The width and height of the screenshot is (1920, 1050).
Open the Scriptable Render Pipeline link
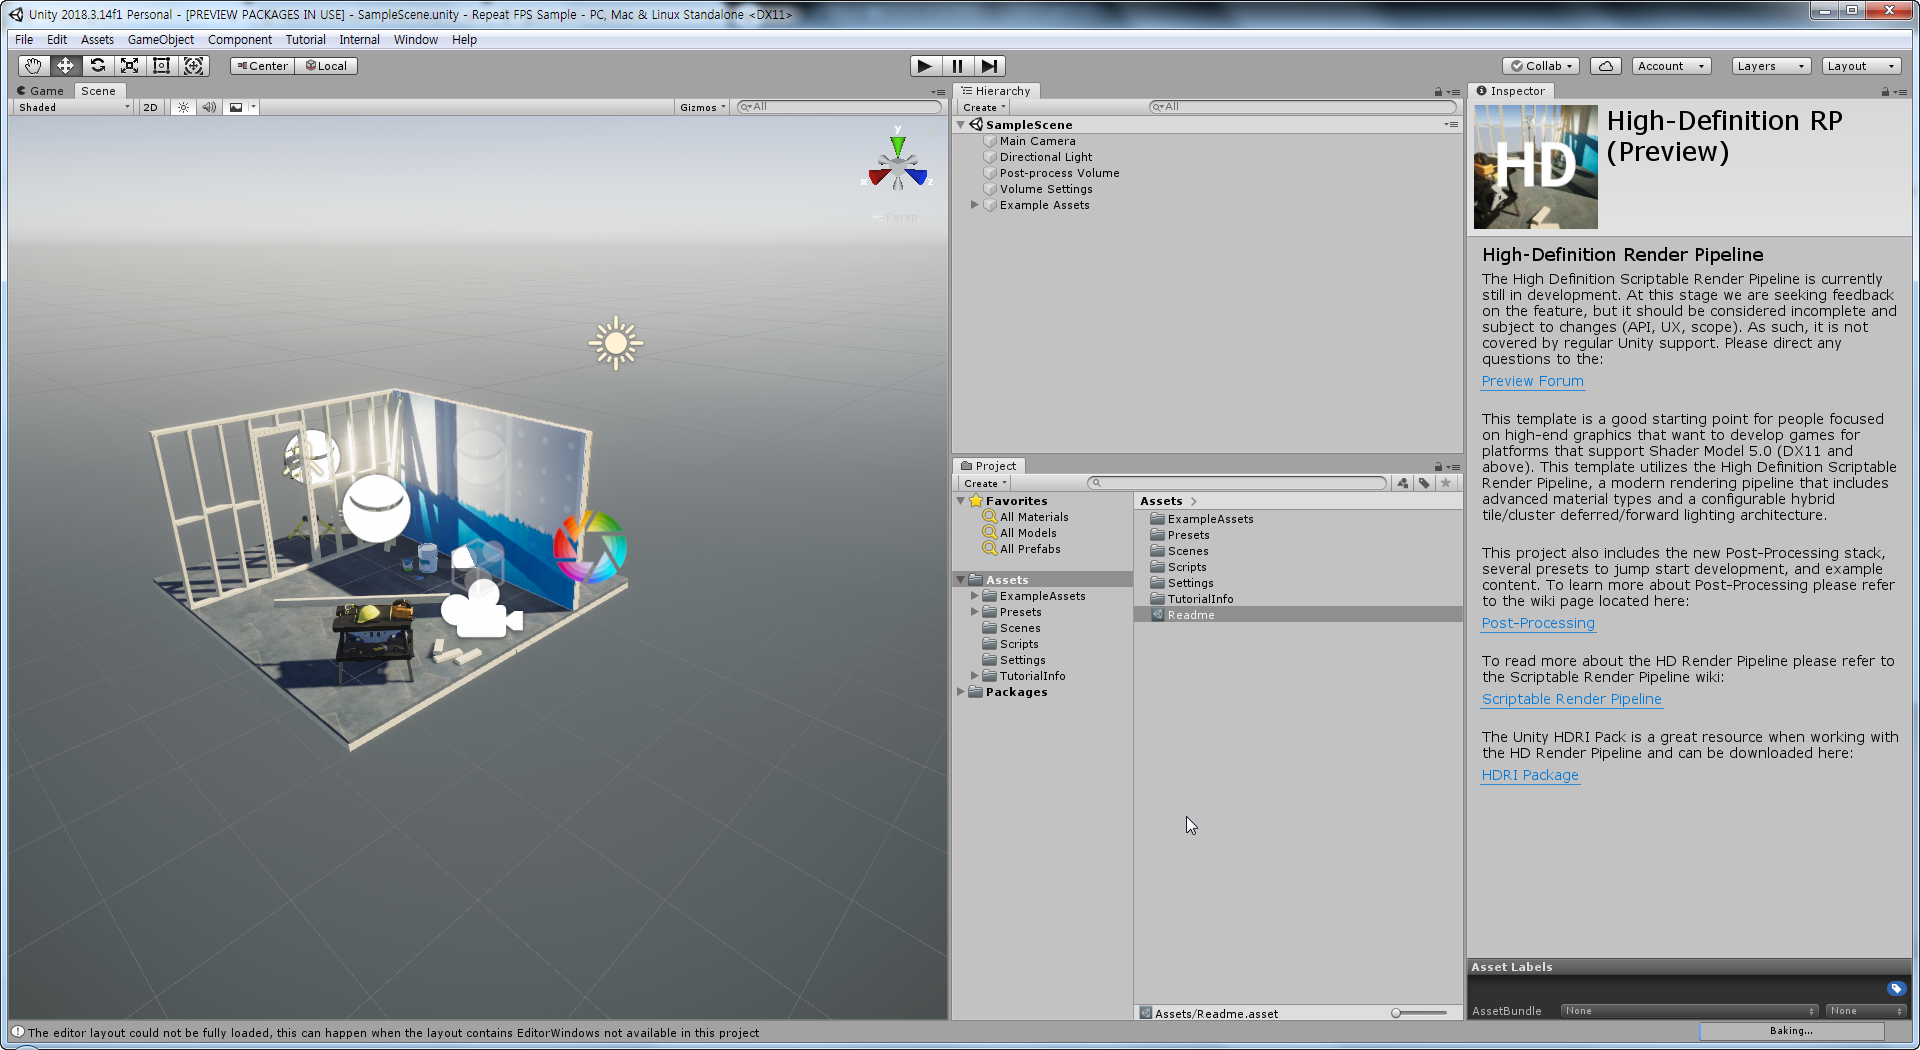[x=1571, y=699]
